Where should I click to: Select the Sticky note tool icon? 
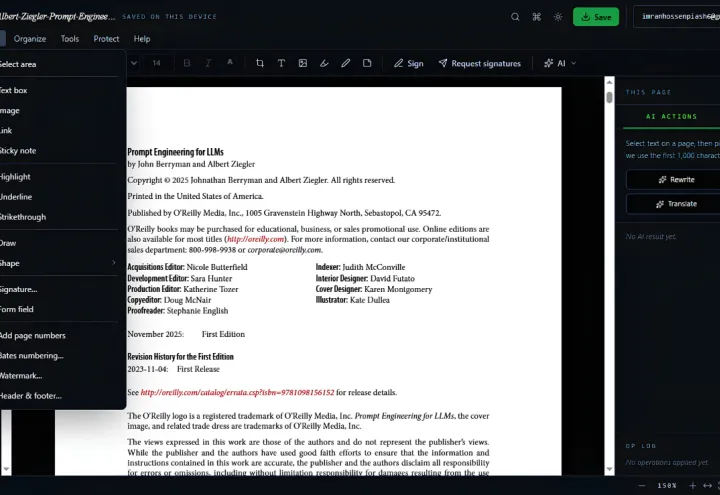(367, 63)
